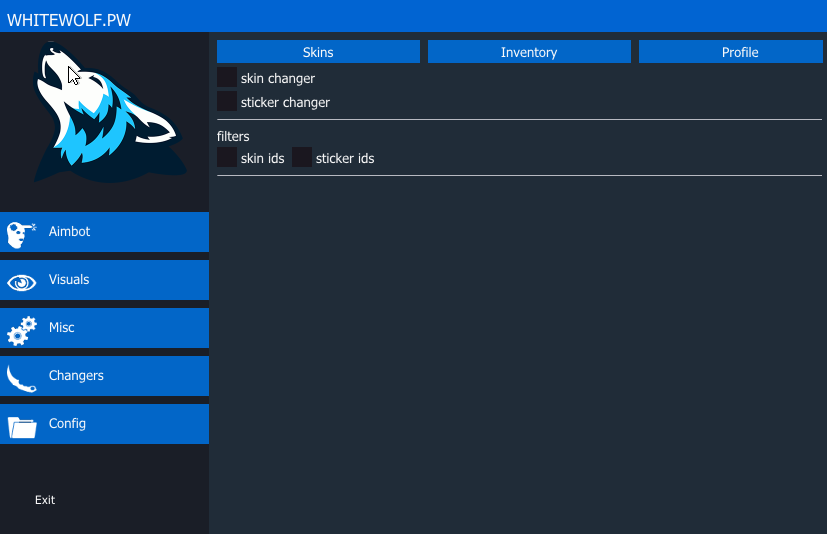Screen dimensions: 827x534
Task: Click the filters heading text
Action: [x=233, y=136]
